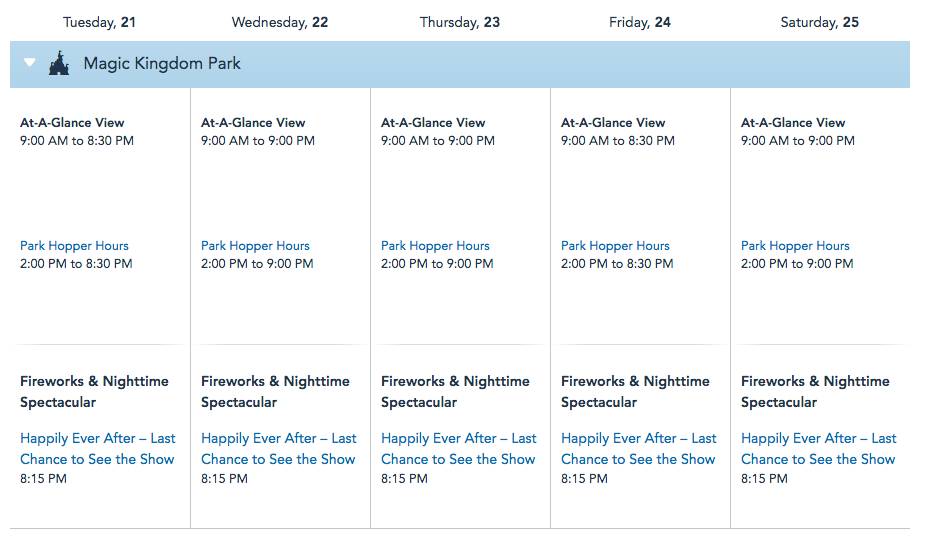The height and width of the screenshot is (535, 926).
Task: Open Tuesday's Park Hopper Hours link
Action: pos(74,246)
